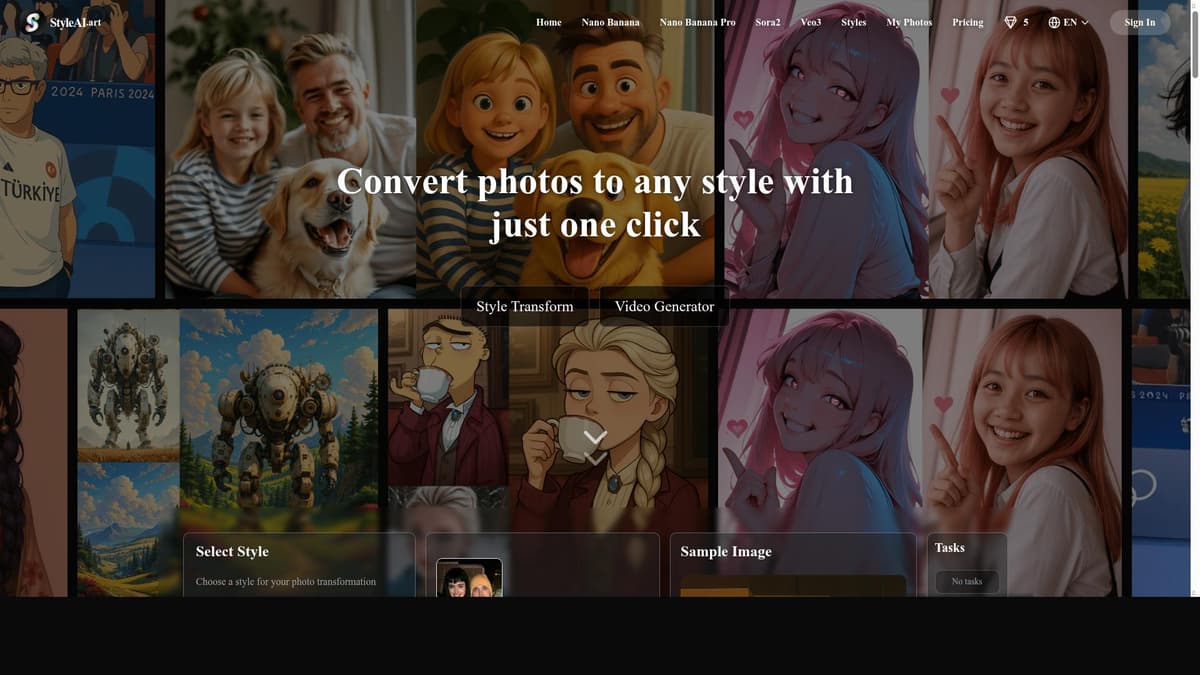
Task: Open Nano Banana Pro from the navigation
Action: click(x=697, y=21)
